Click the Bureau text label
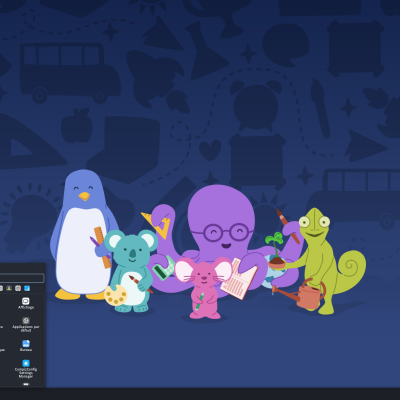This screenshot has width=400, height=400. pos(26,350)
